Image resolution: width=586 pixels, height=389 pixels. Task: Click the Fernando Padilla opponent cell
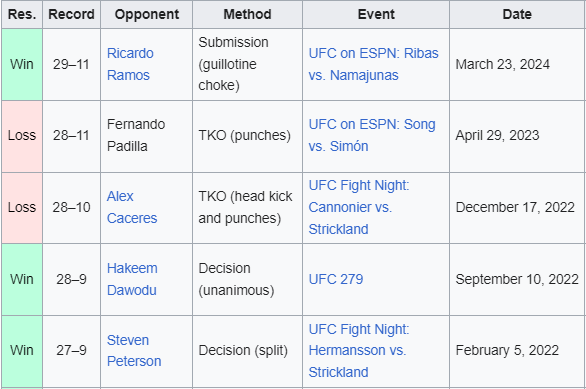146,135
